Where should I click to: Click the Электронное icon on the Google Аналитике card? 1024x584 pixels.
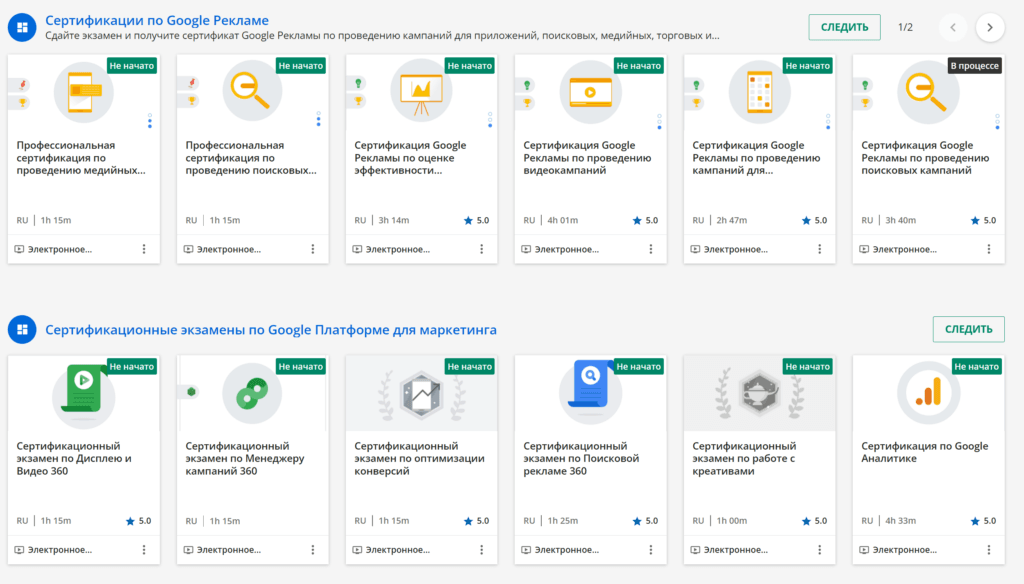(864, 550)
